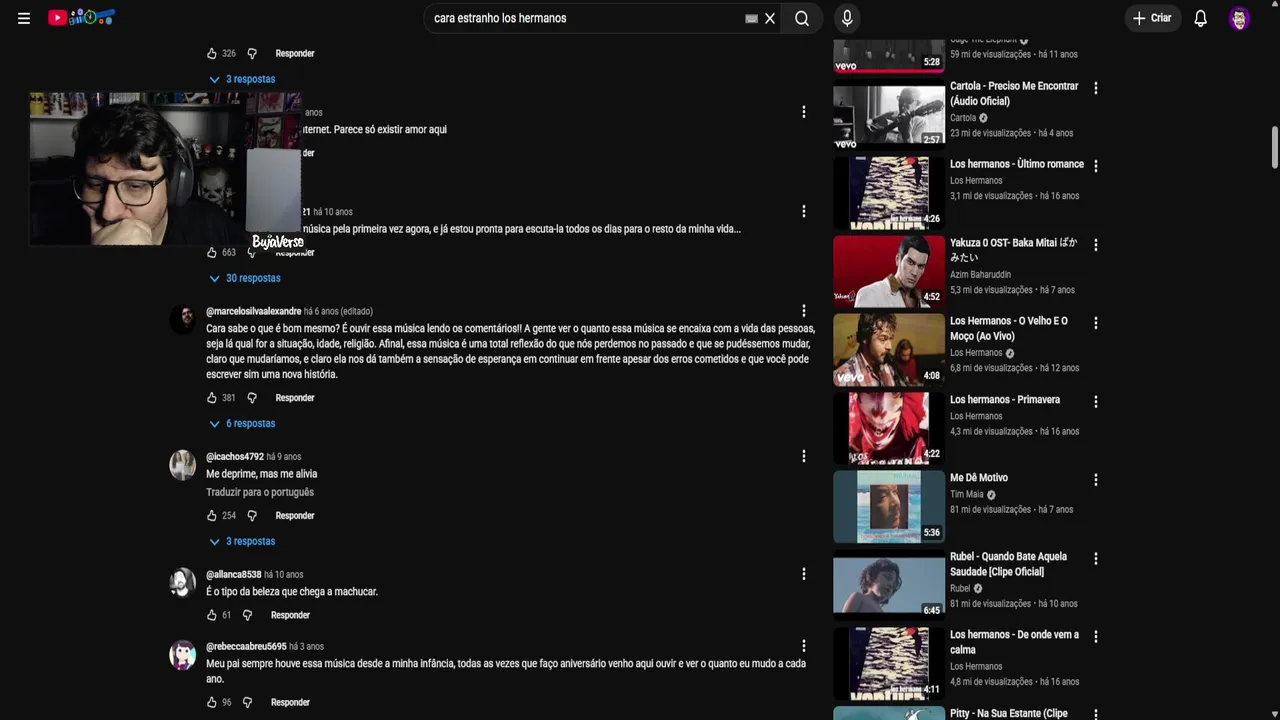The width and height of the screenshot is (1280, 720).
Task: Expand the 6 respostas thread
Action: point(242,423)
